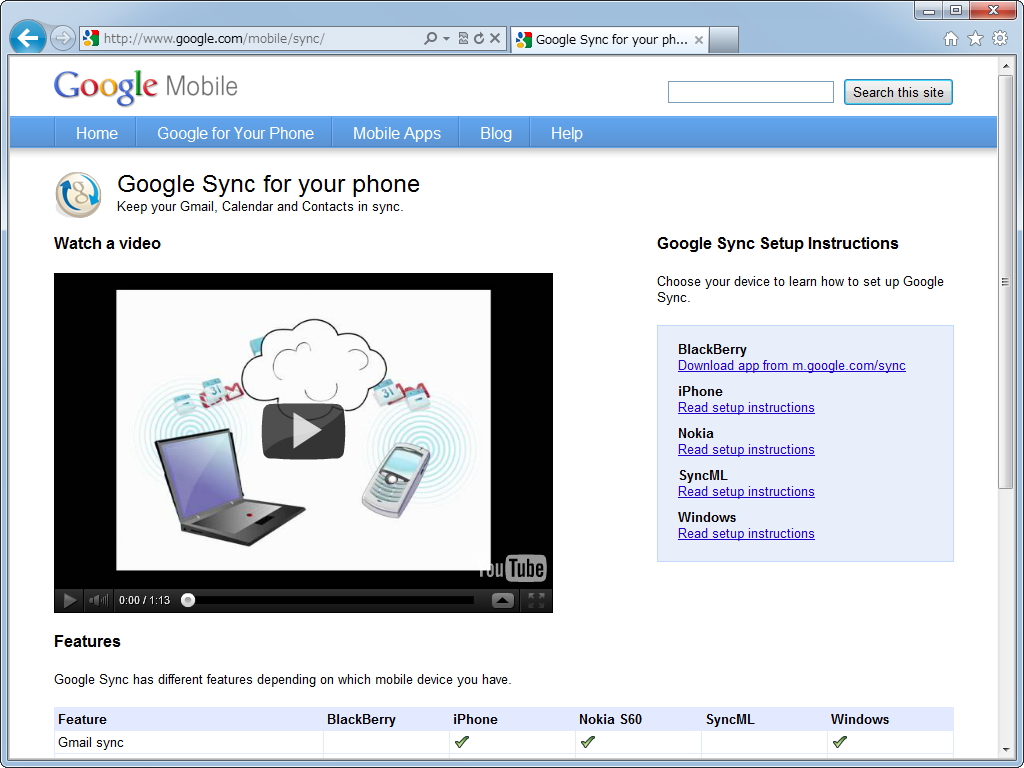Open the BlackBerry download link
This screenshot has width=1024, height=768.
pos(791,365)
